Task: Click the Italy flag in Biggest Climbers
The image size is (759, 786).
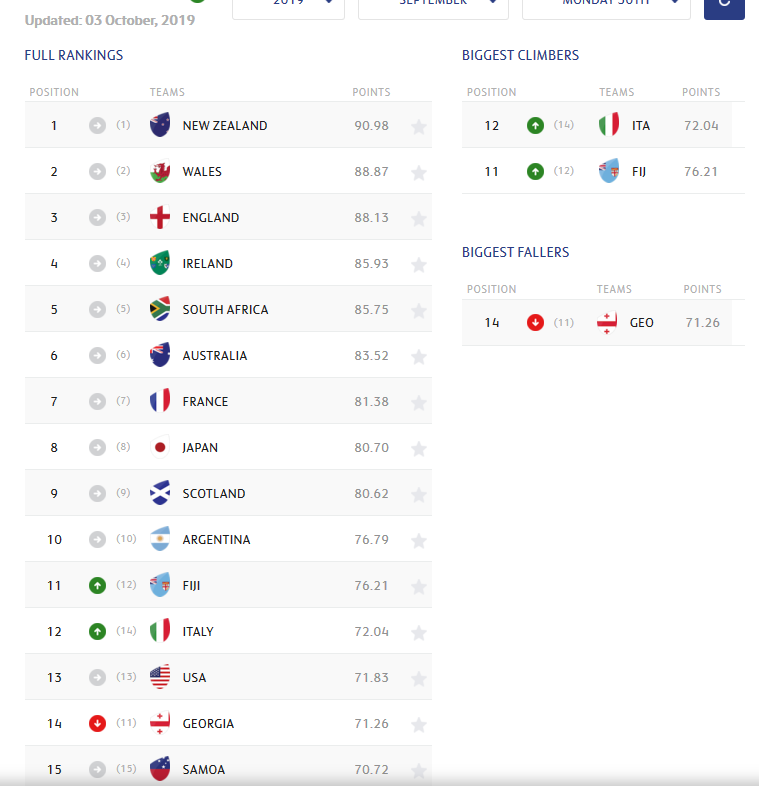Action: point(609,125)
